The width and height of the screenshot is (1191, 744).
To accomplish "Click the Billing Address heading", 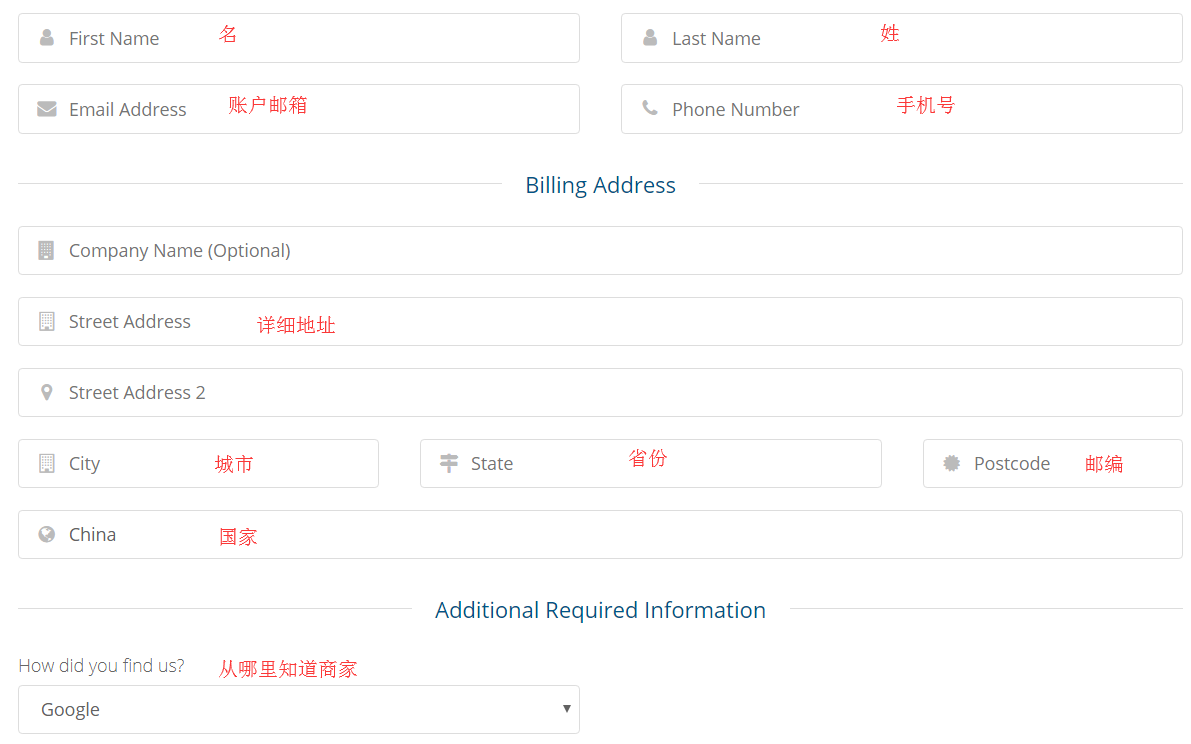I will pyautogui.click(x=600, y=185).
